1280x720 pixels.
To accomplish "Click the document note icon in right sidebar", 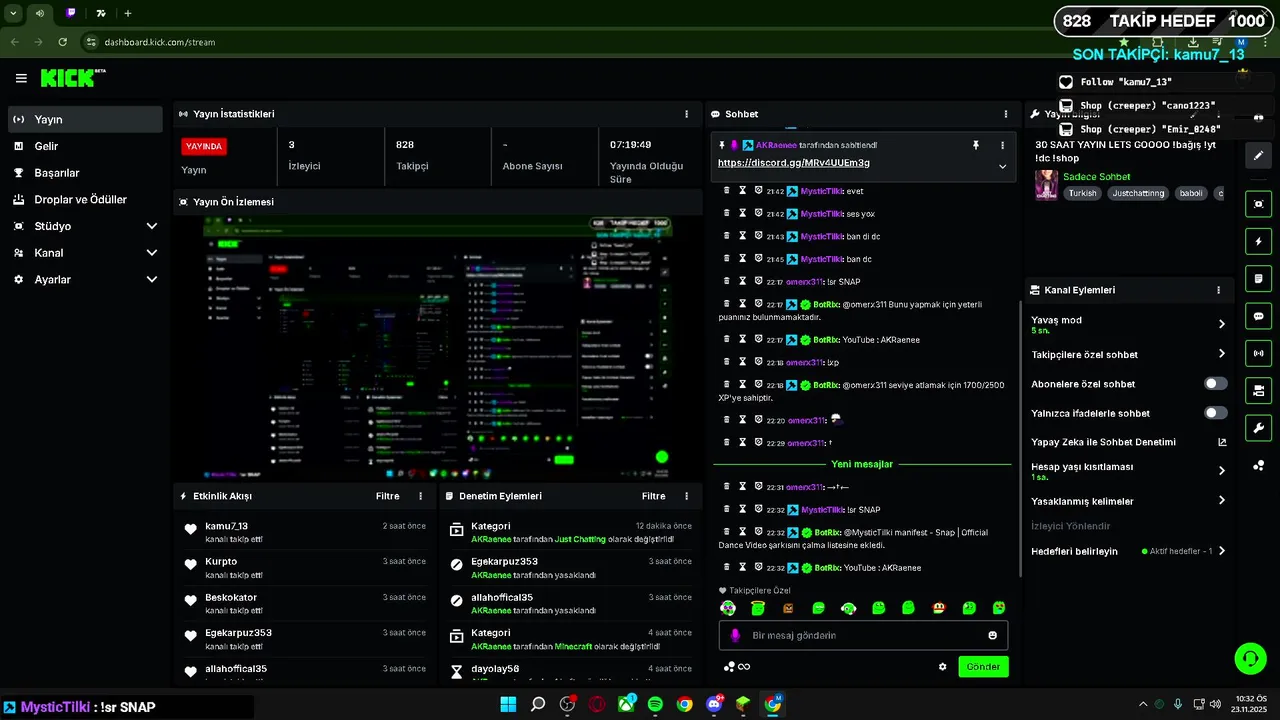I will tap(1258, 278).
